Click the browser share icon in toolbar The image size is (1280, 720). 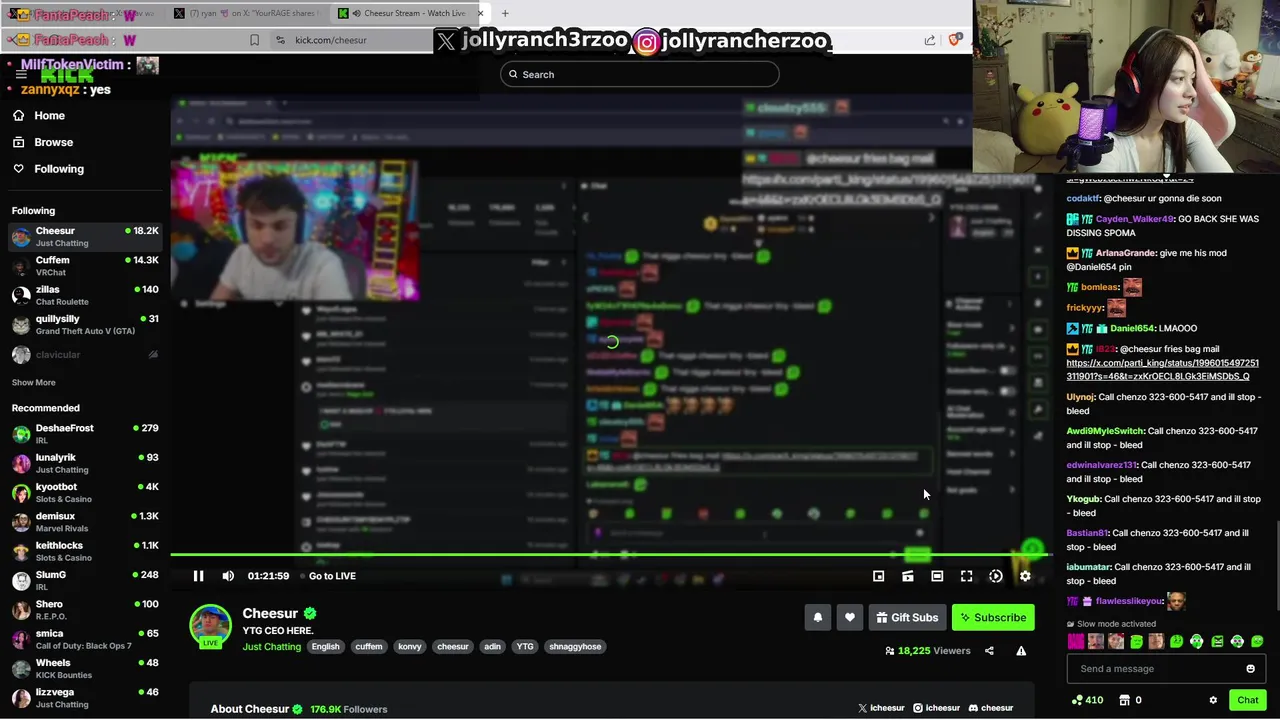tap(930, 40)
